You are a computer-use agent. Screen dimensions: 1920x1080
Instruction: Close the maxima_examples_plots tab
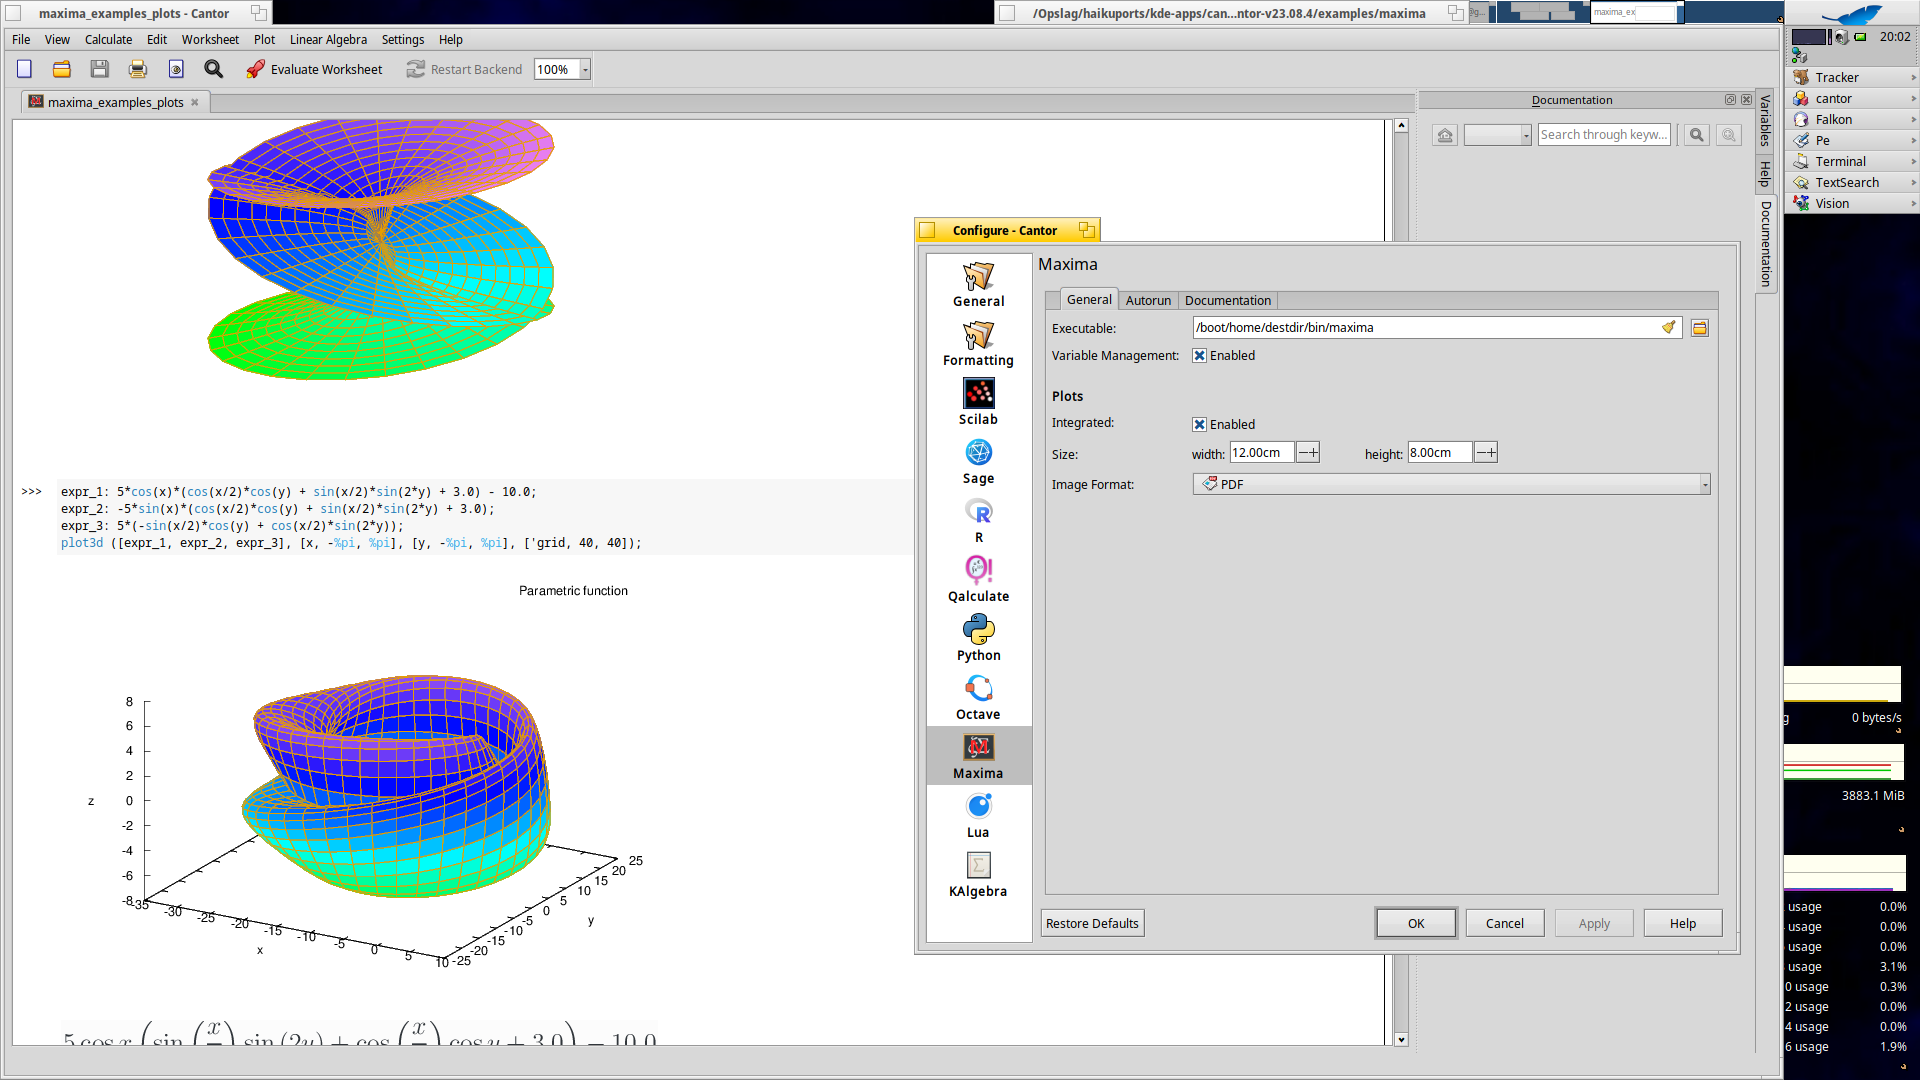pos(195,102)
